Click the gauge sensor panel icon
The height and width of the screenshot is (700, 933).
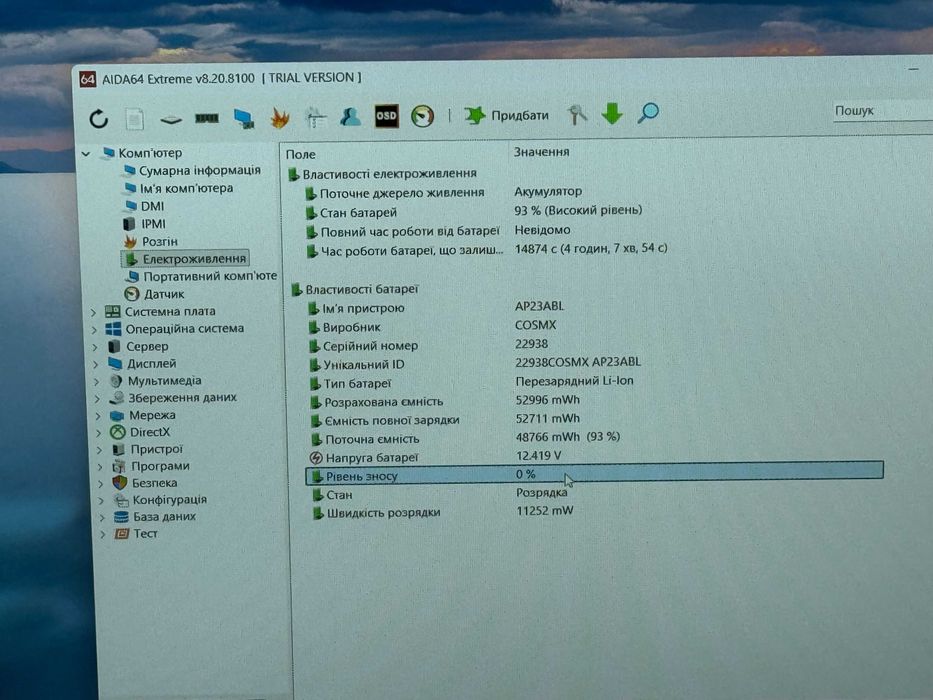pos(422,115)
